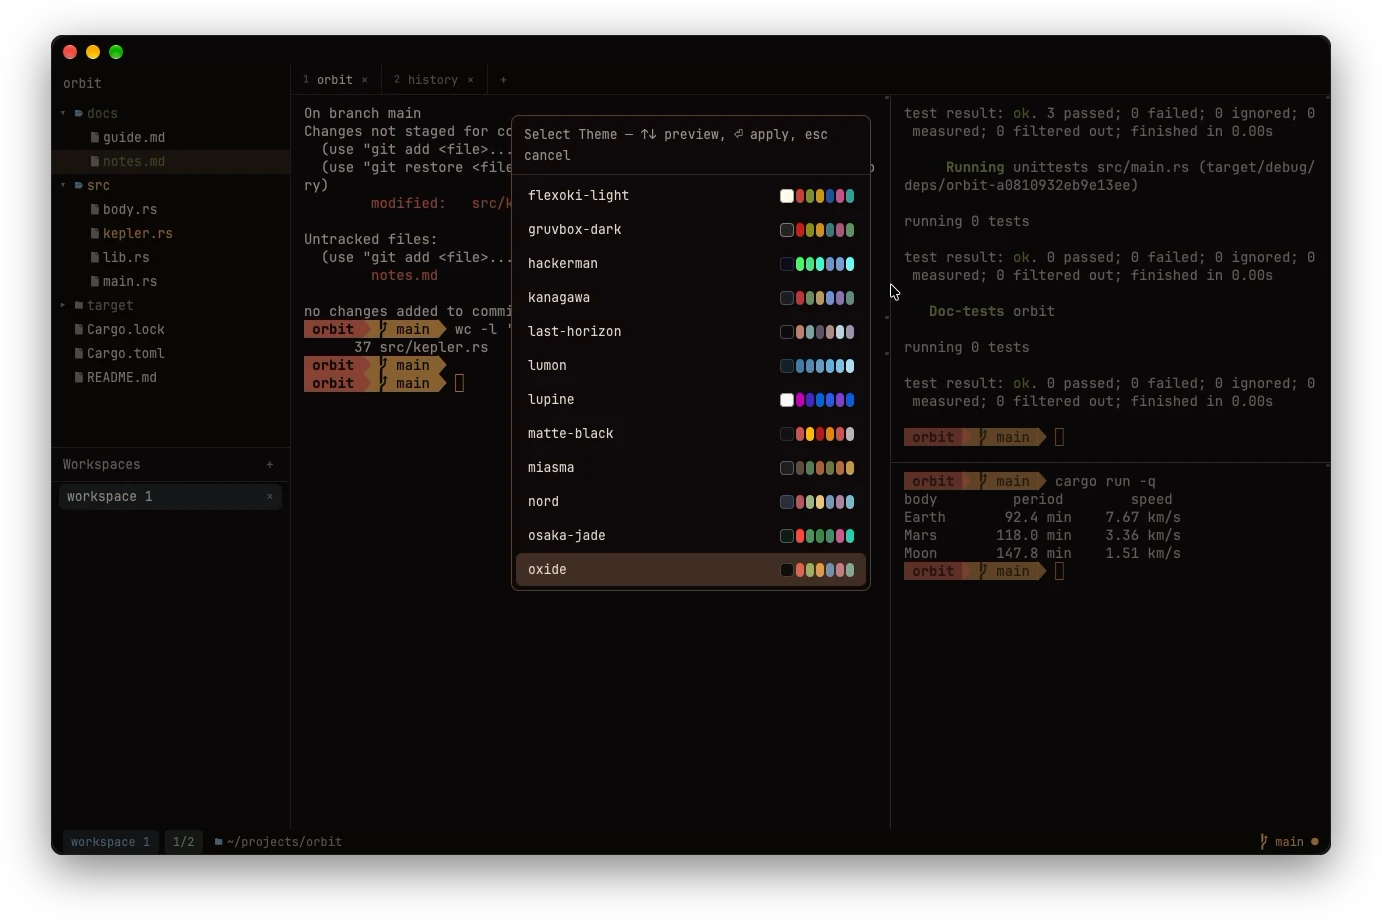Screen dimensions: 1382x923
Task: Click the lumon theme color palette swatches
Action: click(x=817, y=366)
